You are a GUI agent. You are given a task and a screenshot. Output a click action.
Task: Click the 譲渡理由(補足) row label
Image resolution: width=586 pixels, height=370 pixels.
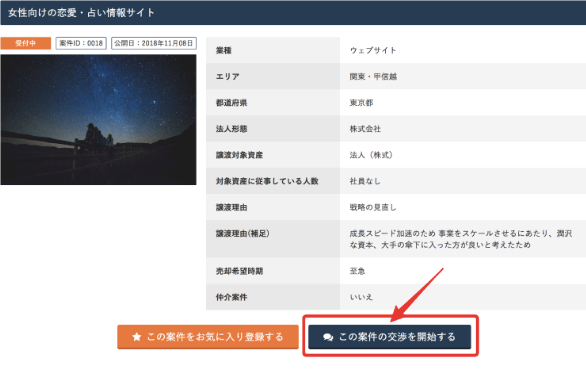(x=243, y=234)
